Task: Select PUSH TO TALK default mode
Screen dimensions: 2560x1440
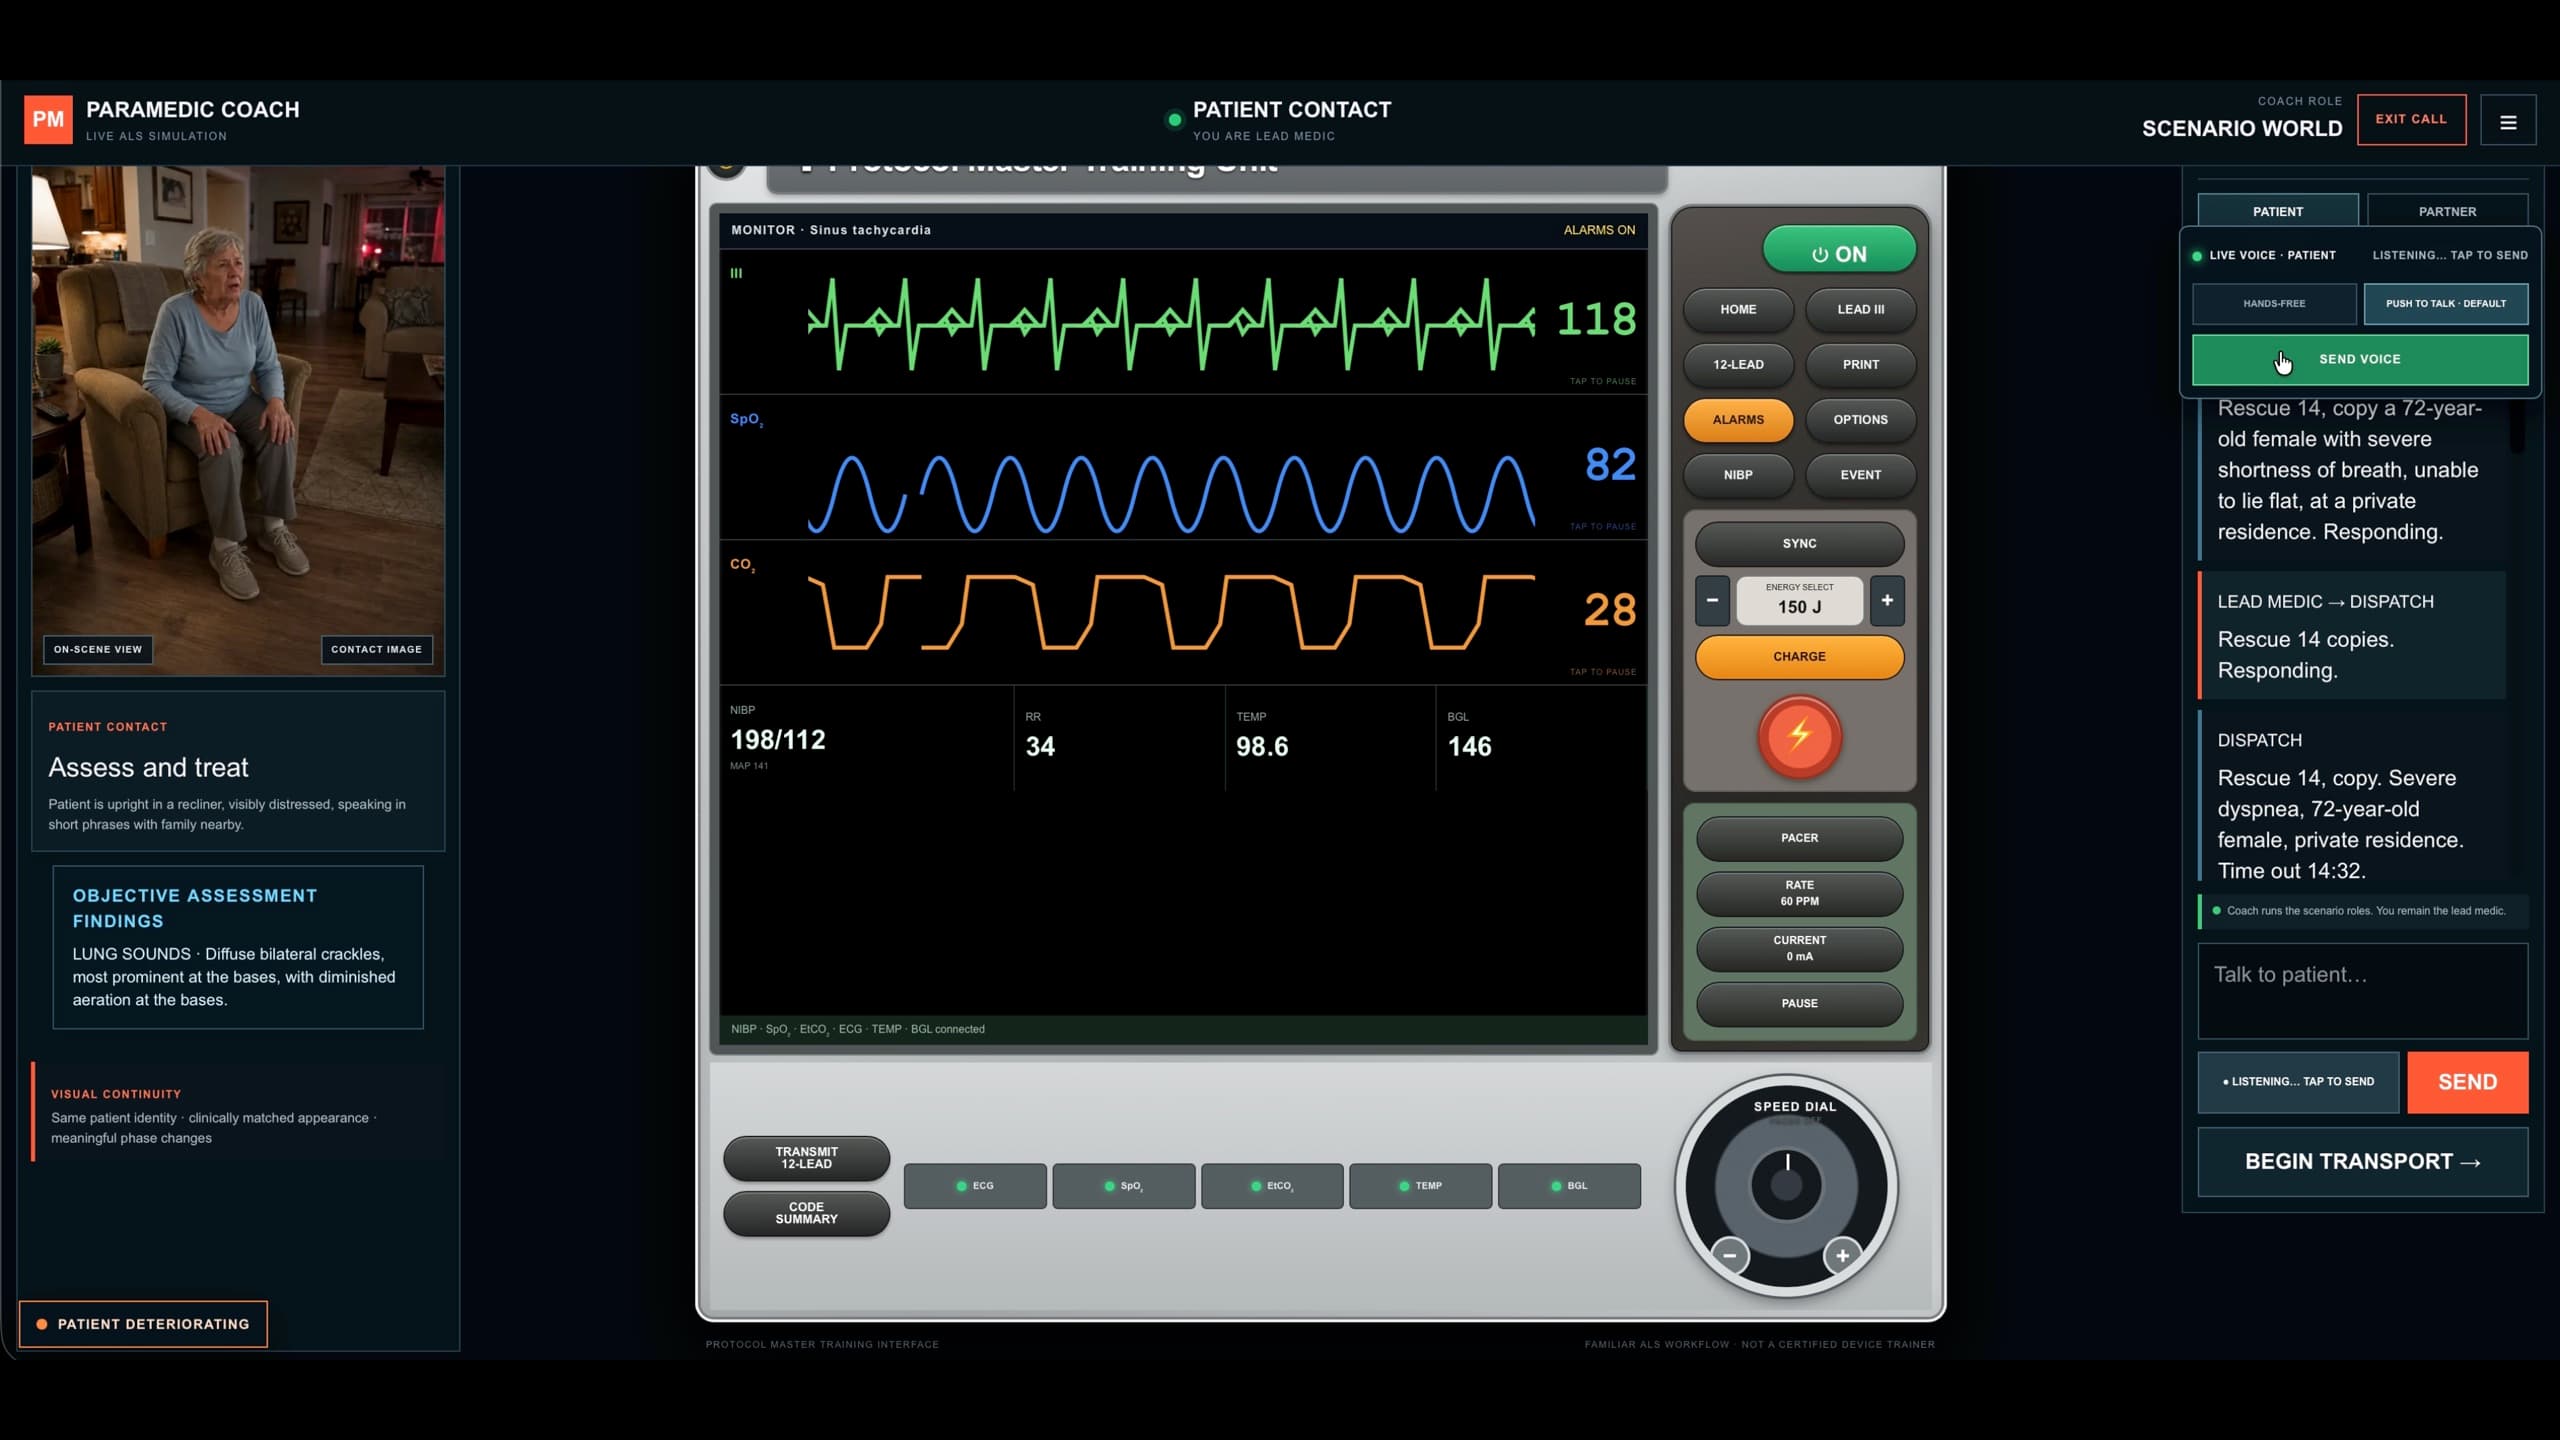Action: 2446,304
